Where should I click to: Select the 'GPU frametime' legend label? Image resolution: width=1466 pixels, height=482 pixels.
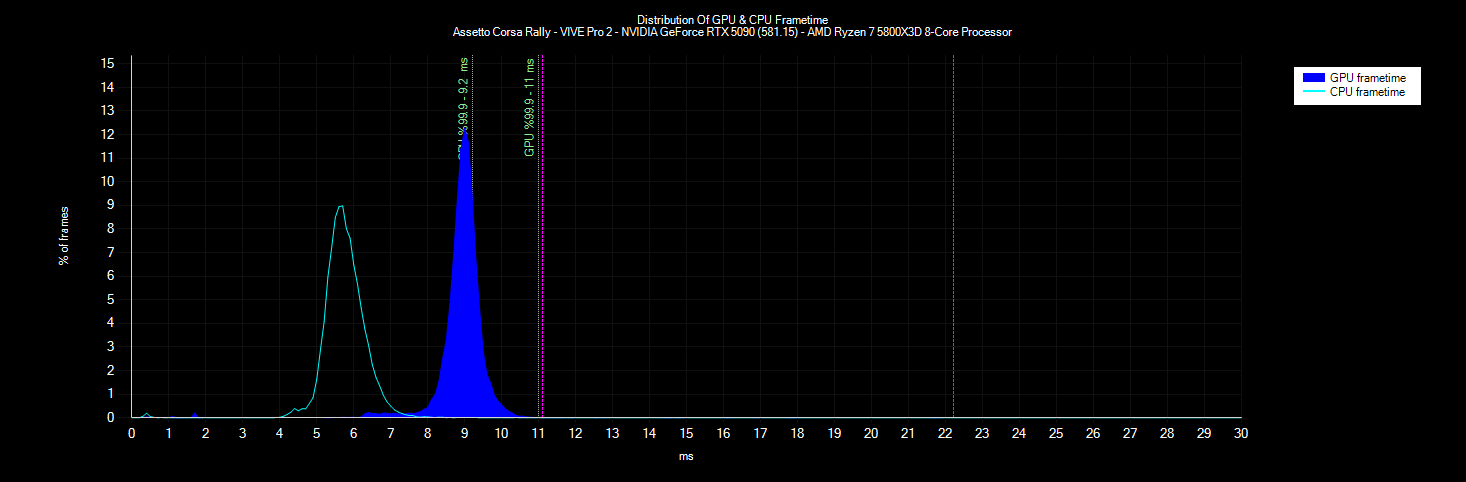(x=1367, y=77)
